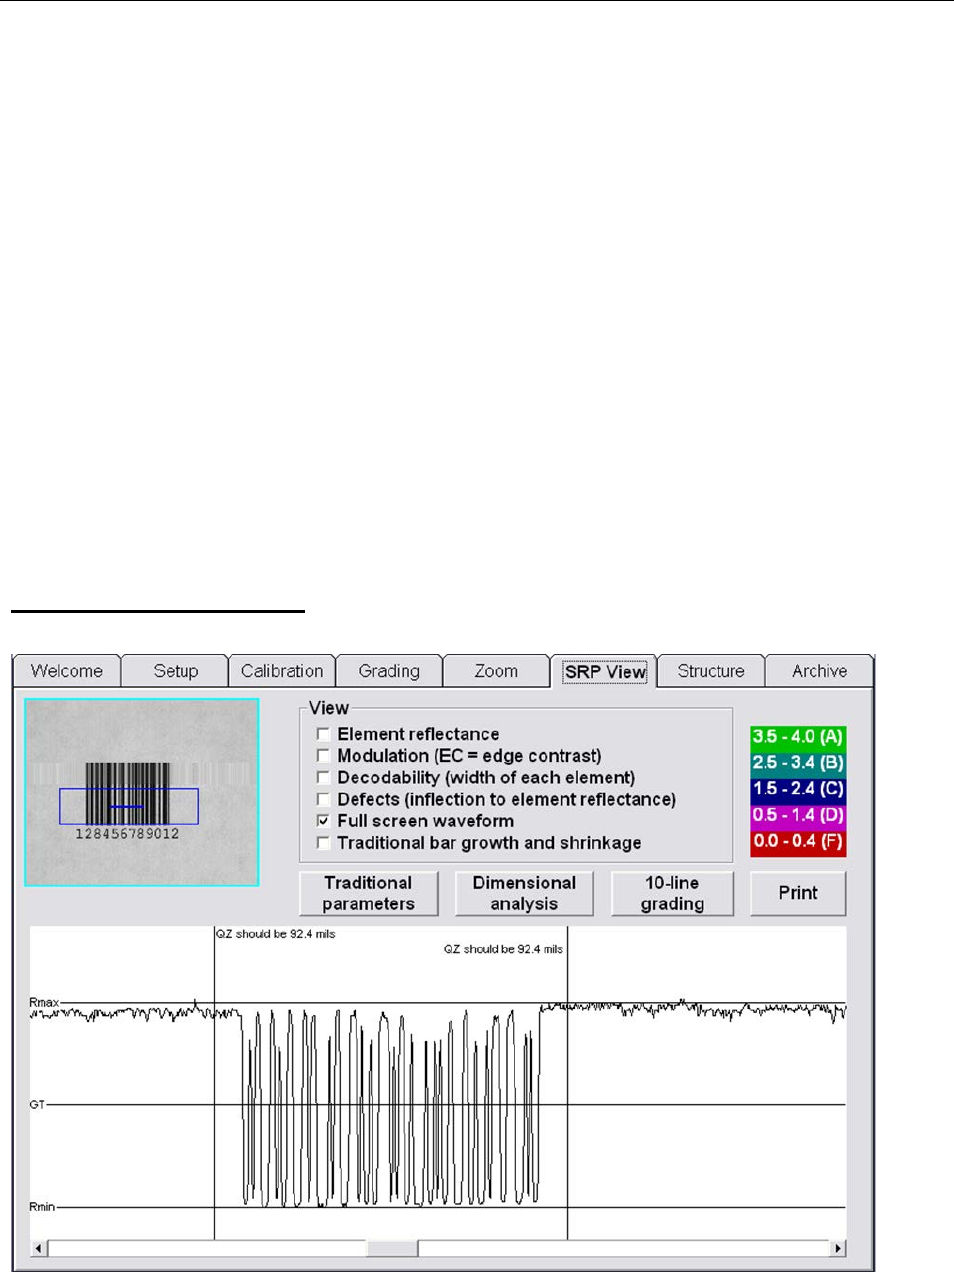
Task: Click the blue 1.5 - 2.4 (C) grade swatch
Action: [x=798, y=789]
